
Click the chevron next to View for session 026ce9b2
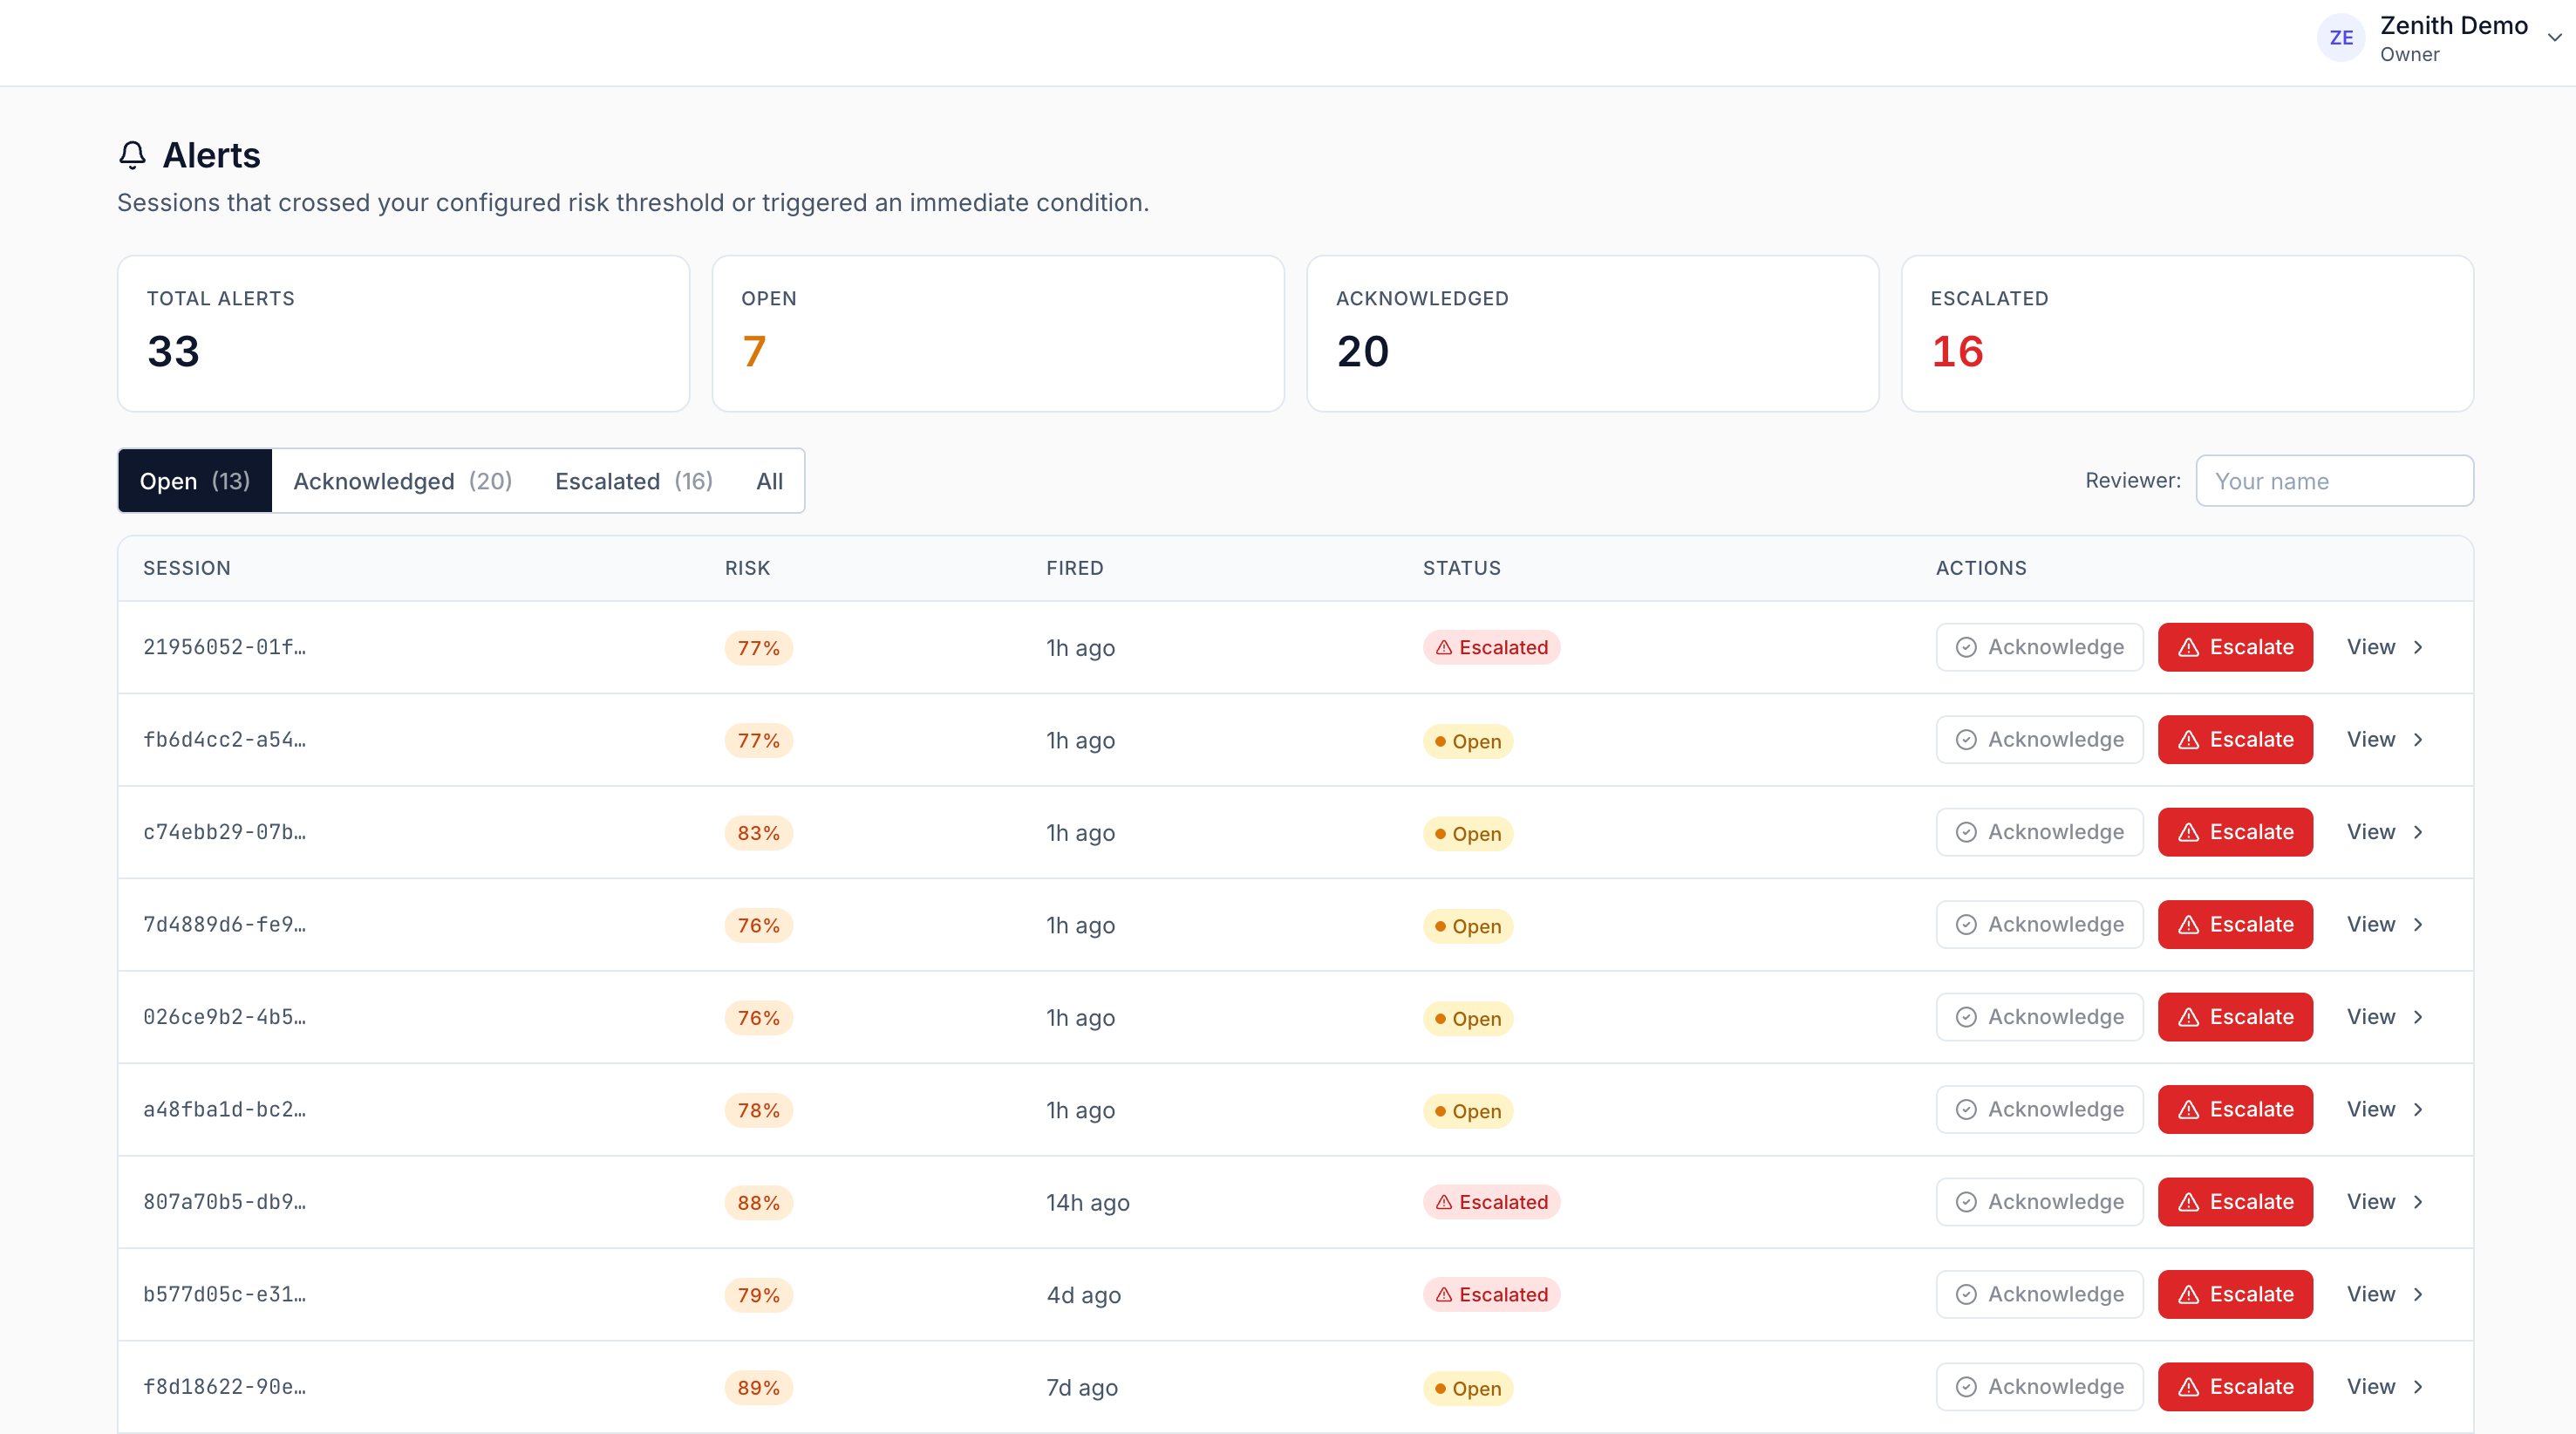(2420, 1017)
